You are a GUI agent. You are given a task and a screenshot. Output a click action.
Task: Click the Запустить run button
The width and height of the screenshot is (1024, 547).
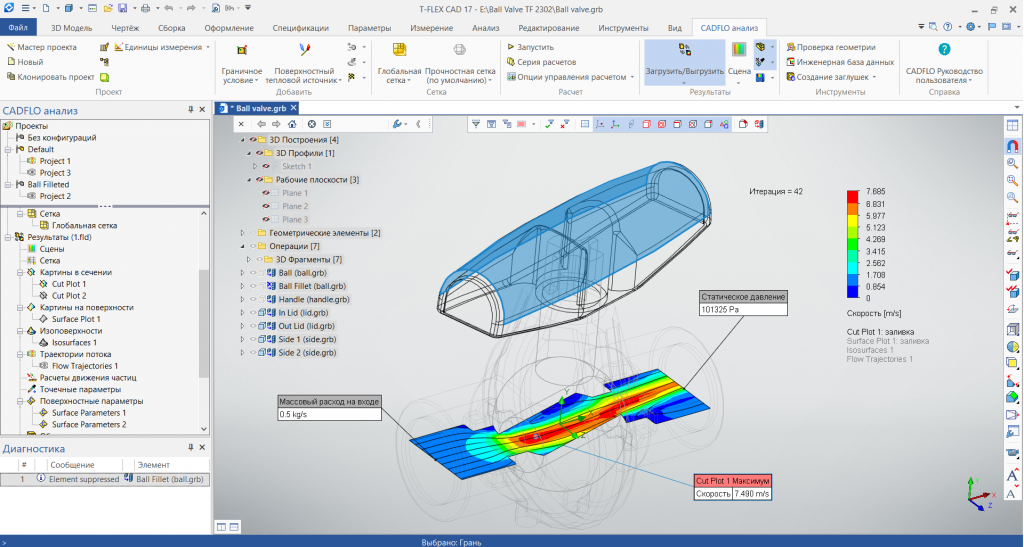coord(534,47)
